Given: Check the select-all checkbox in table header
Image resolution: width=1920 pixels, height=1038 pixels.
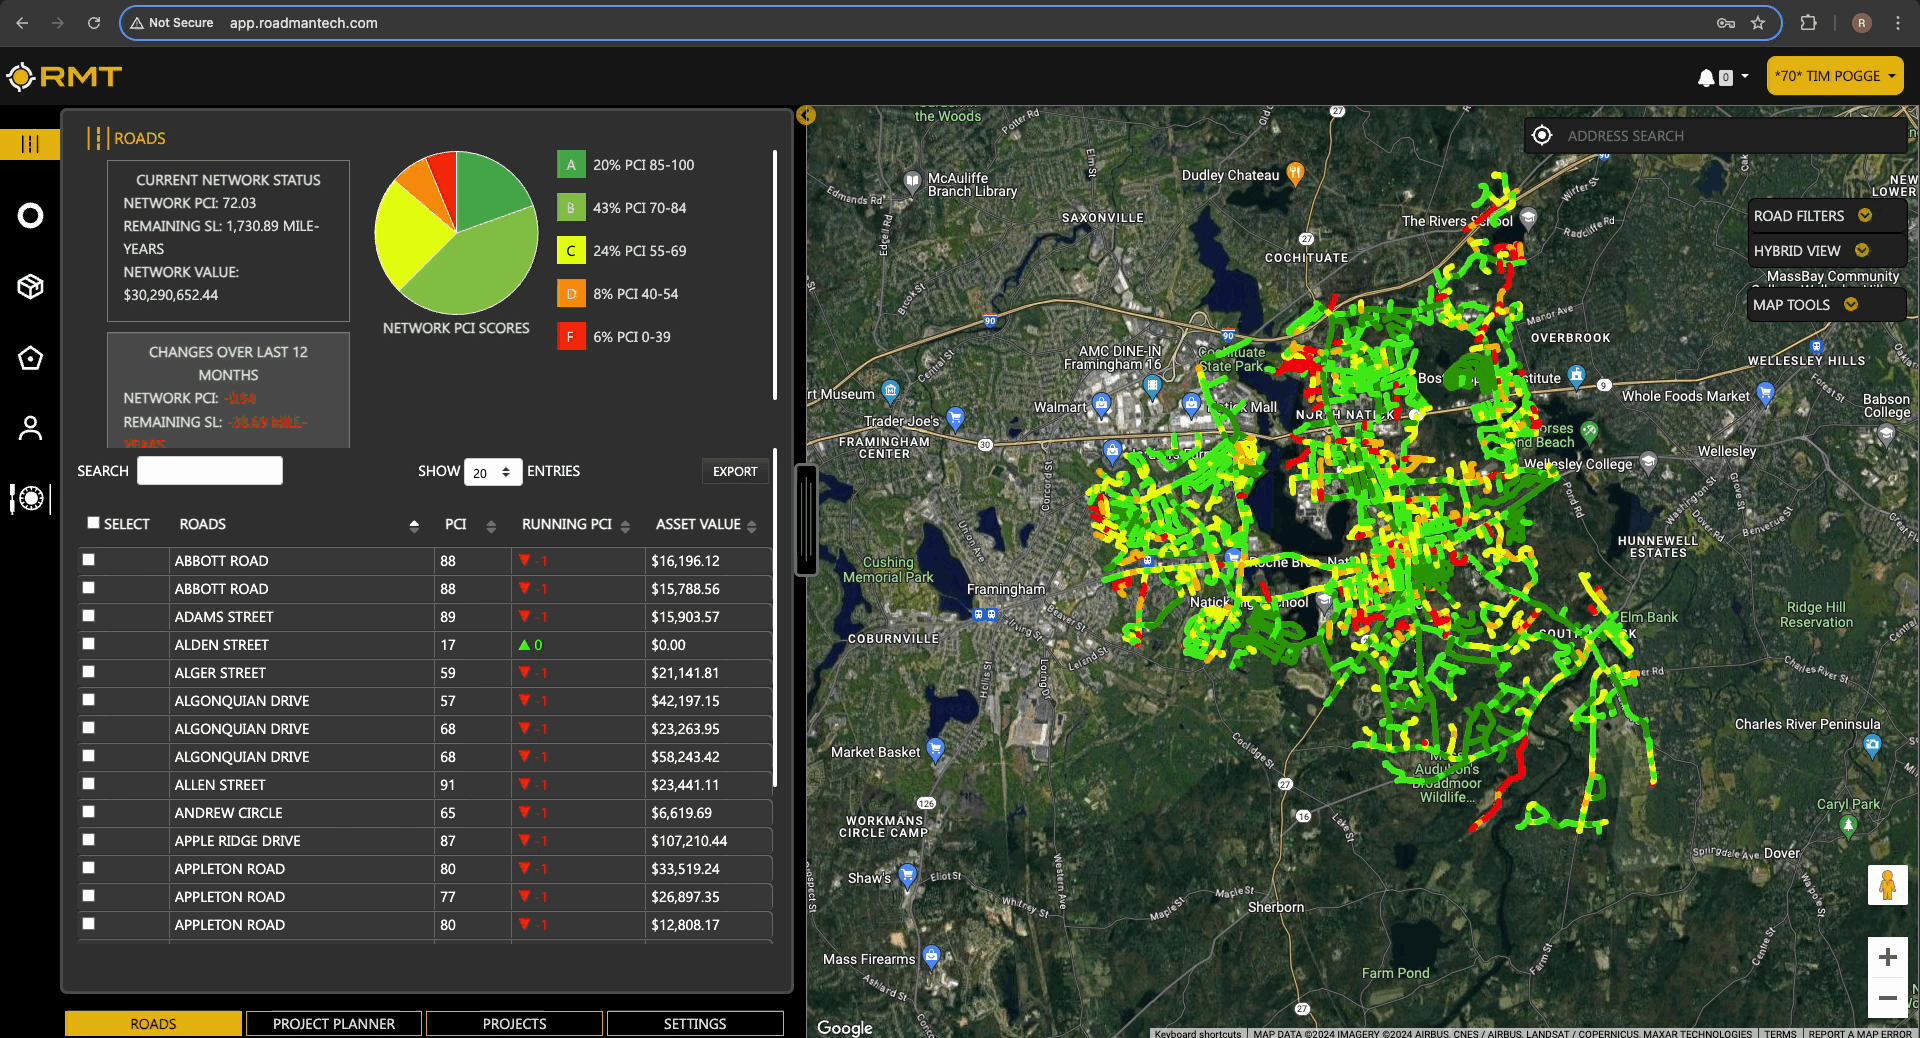Looking at the screenshot, I should pos(93,523).
